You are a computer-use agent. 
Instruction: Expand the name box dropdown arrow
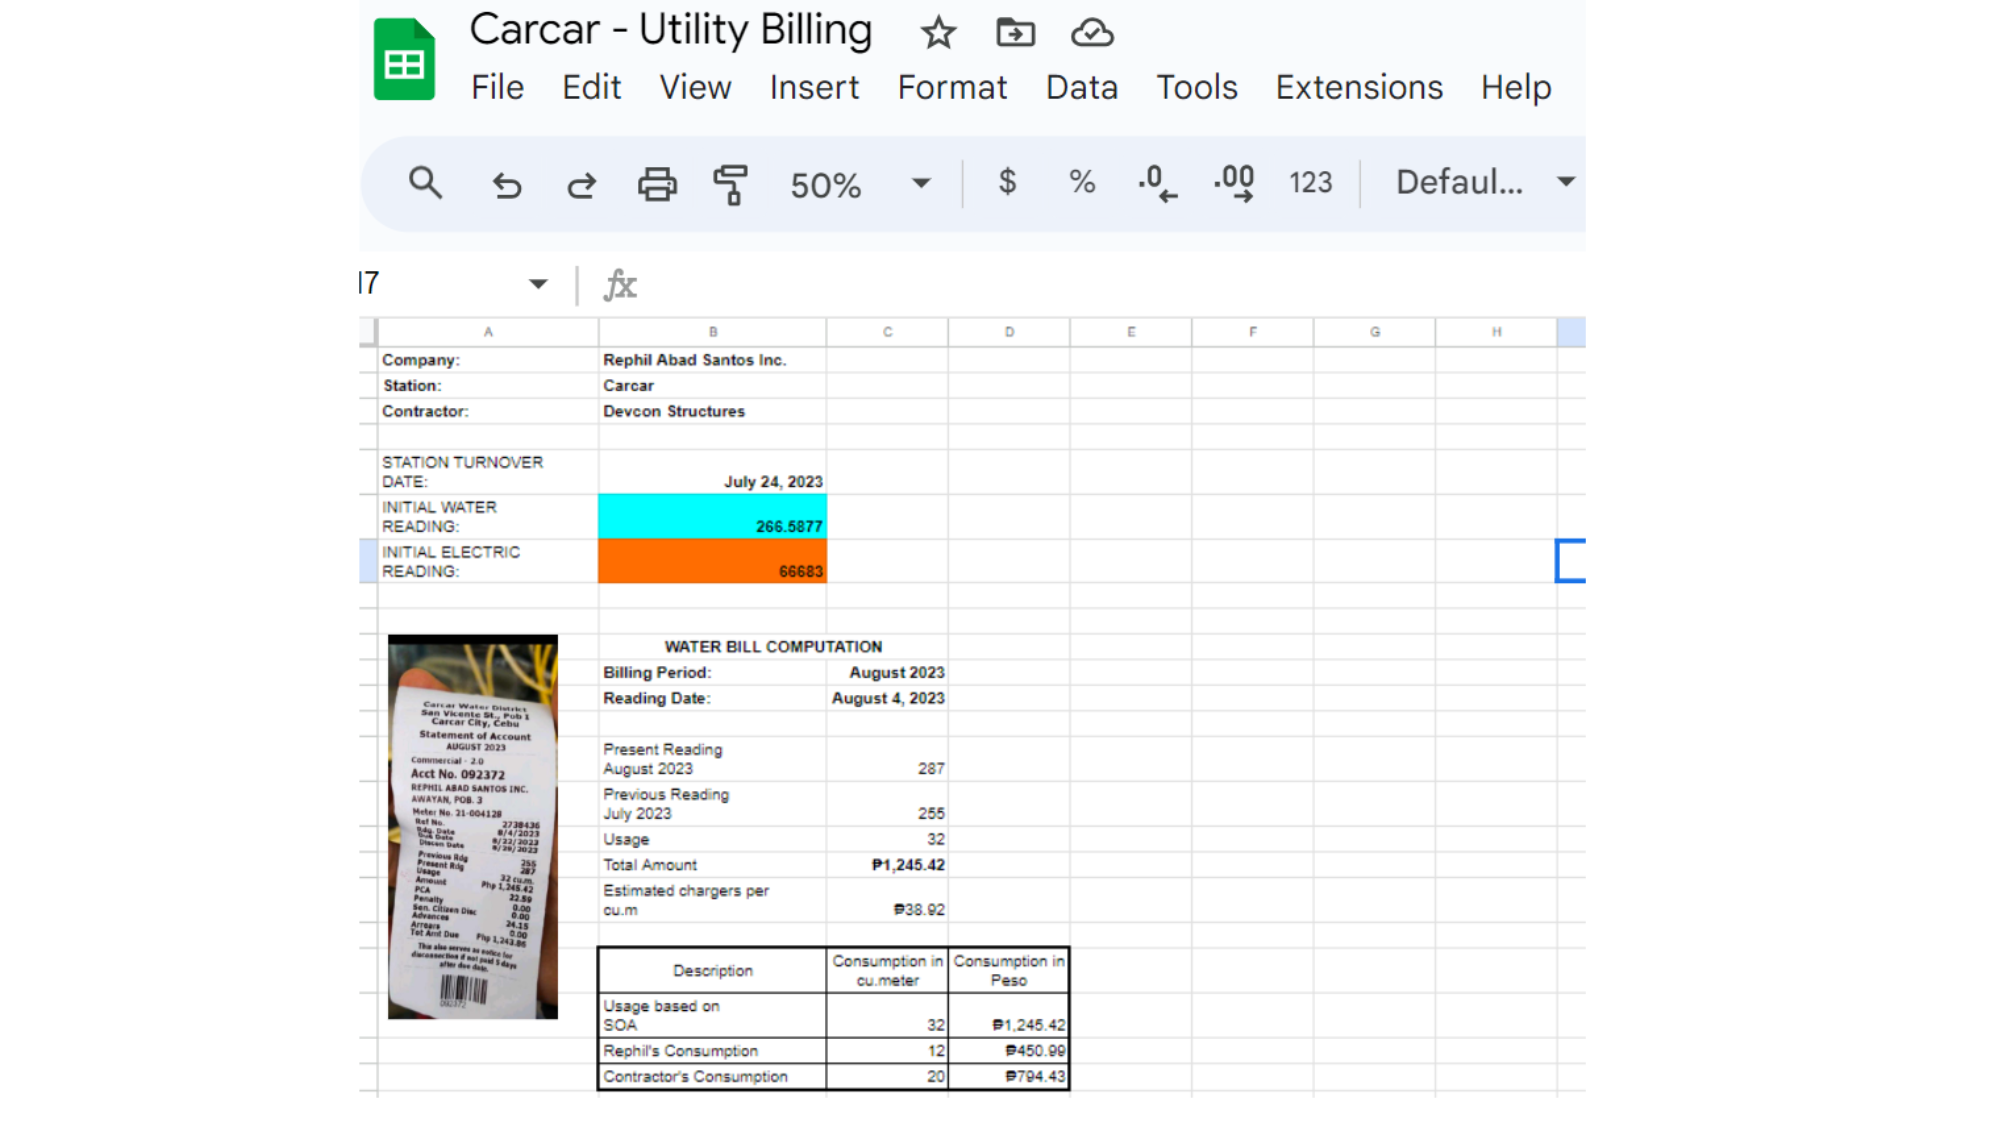pyautogui.click(x=538, y=284)
